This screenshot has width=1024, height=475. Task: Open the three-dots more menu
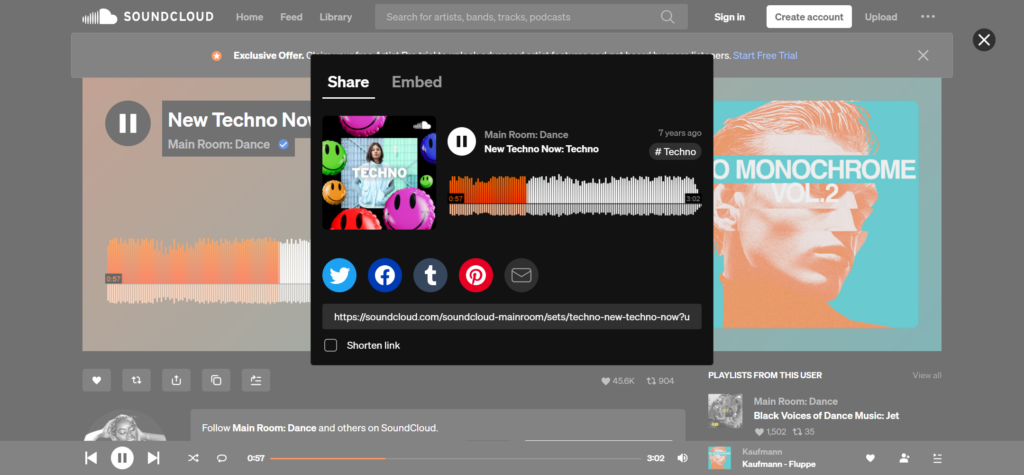tap(928, 17)
